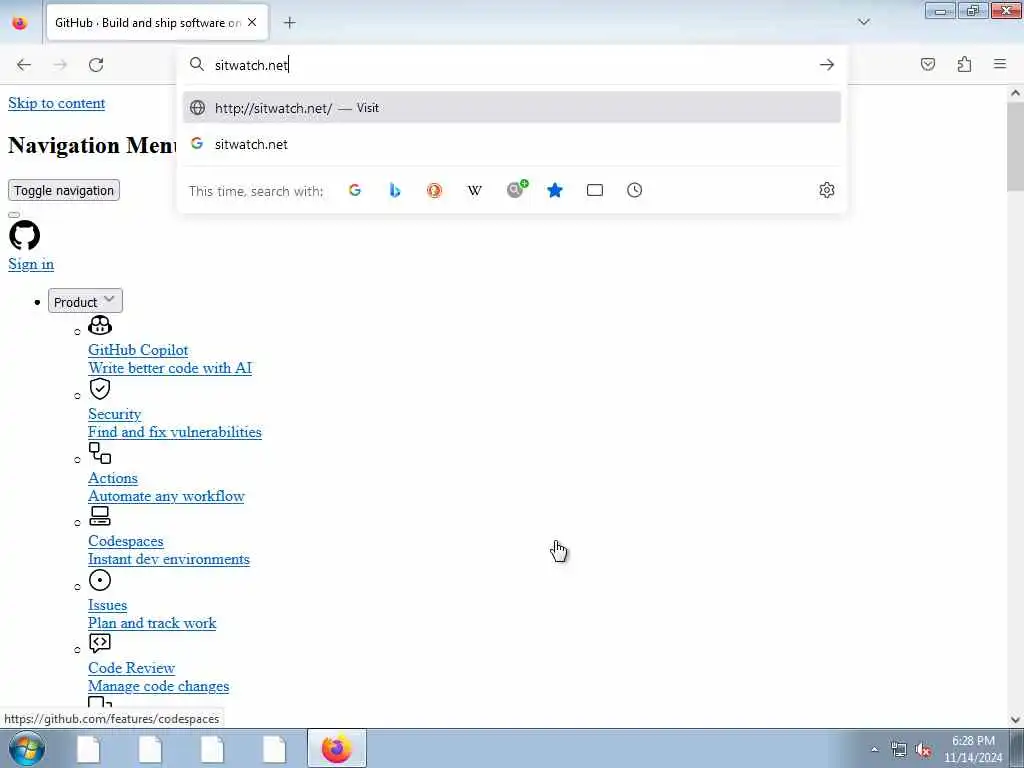The height and width of the screenshot is (768, 1024).
Task: Open Windows Start menu
Action: pyautogui.click(x=27, y=748)
